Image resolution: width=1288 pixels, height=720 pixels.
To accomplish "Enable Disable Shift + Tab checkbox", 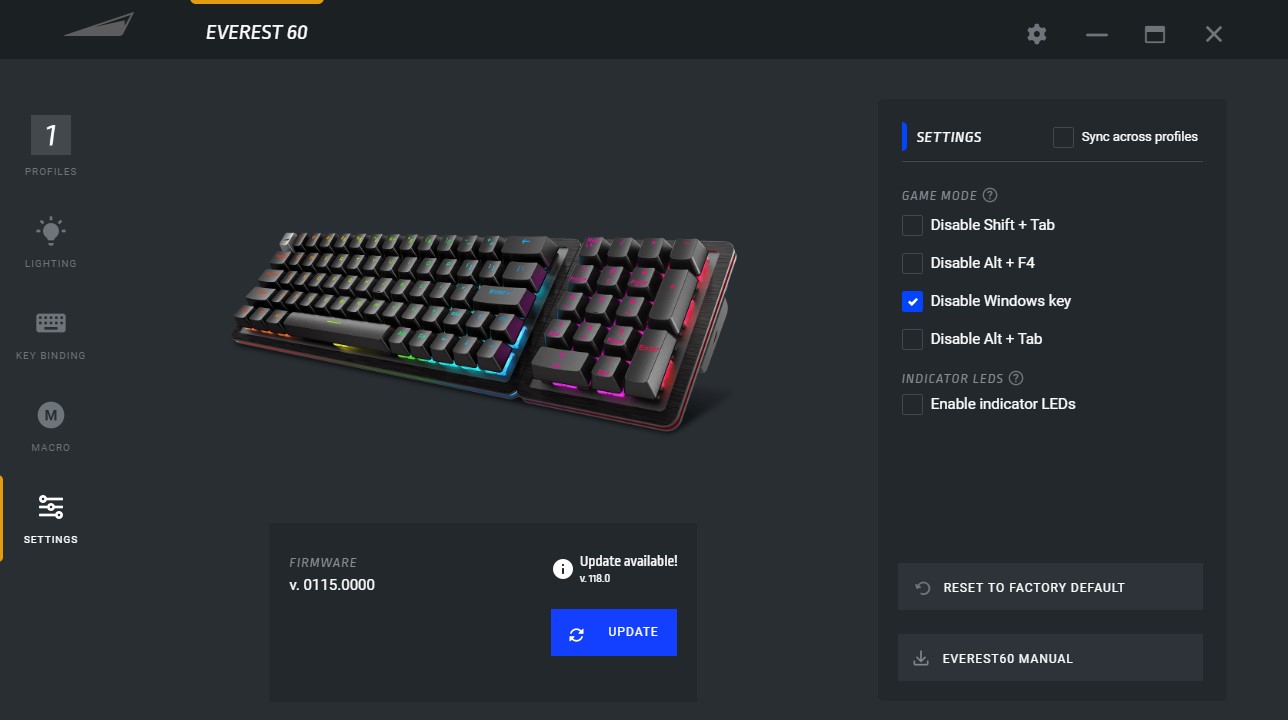I will coord(912,225).
